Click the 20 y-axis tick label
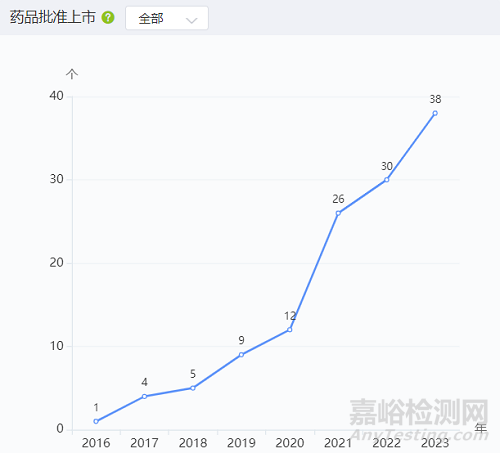Image resolution: width=500 pixels, height=453 pixels. coord(56,263)
